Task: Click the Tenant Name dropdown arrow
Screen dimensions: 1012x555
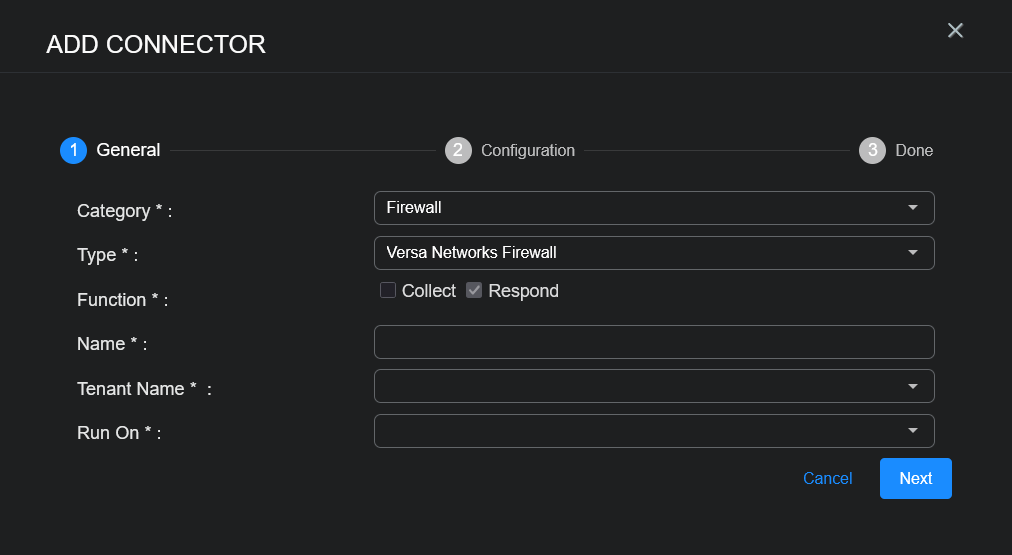Action: click(912, 386)
